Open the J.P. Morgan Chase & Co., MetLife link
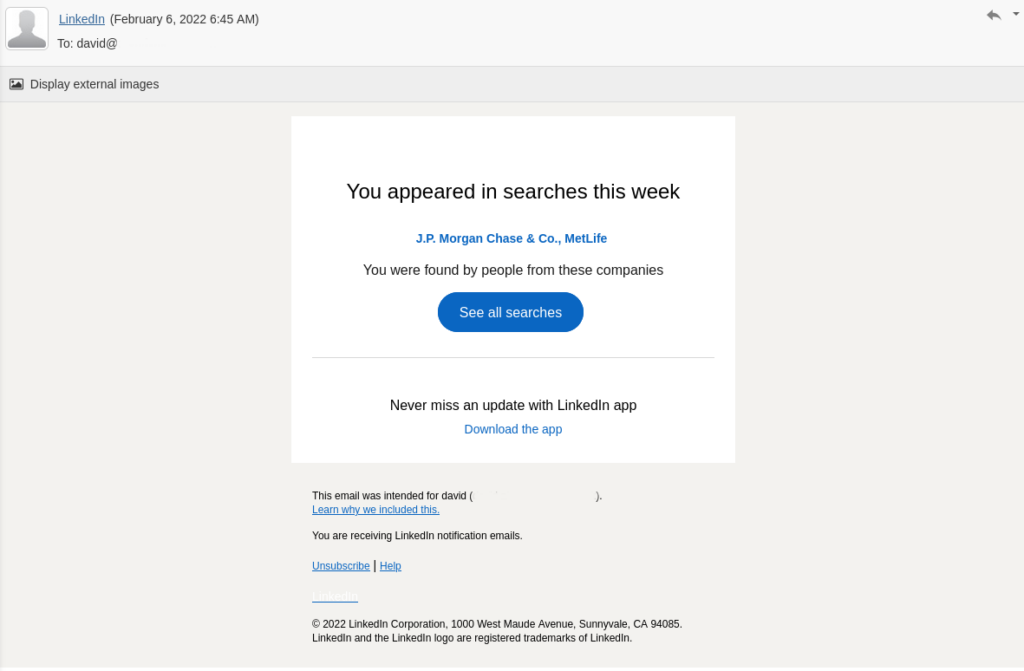This screenshot has height=671, width=1024. click(511, 238)
